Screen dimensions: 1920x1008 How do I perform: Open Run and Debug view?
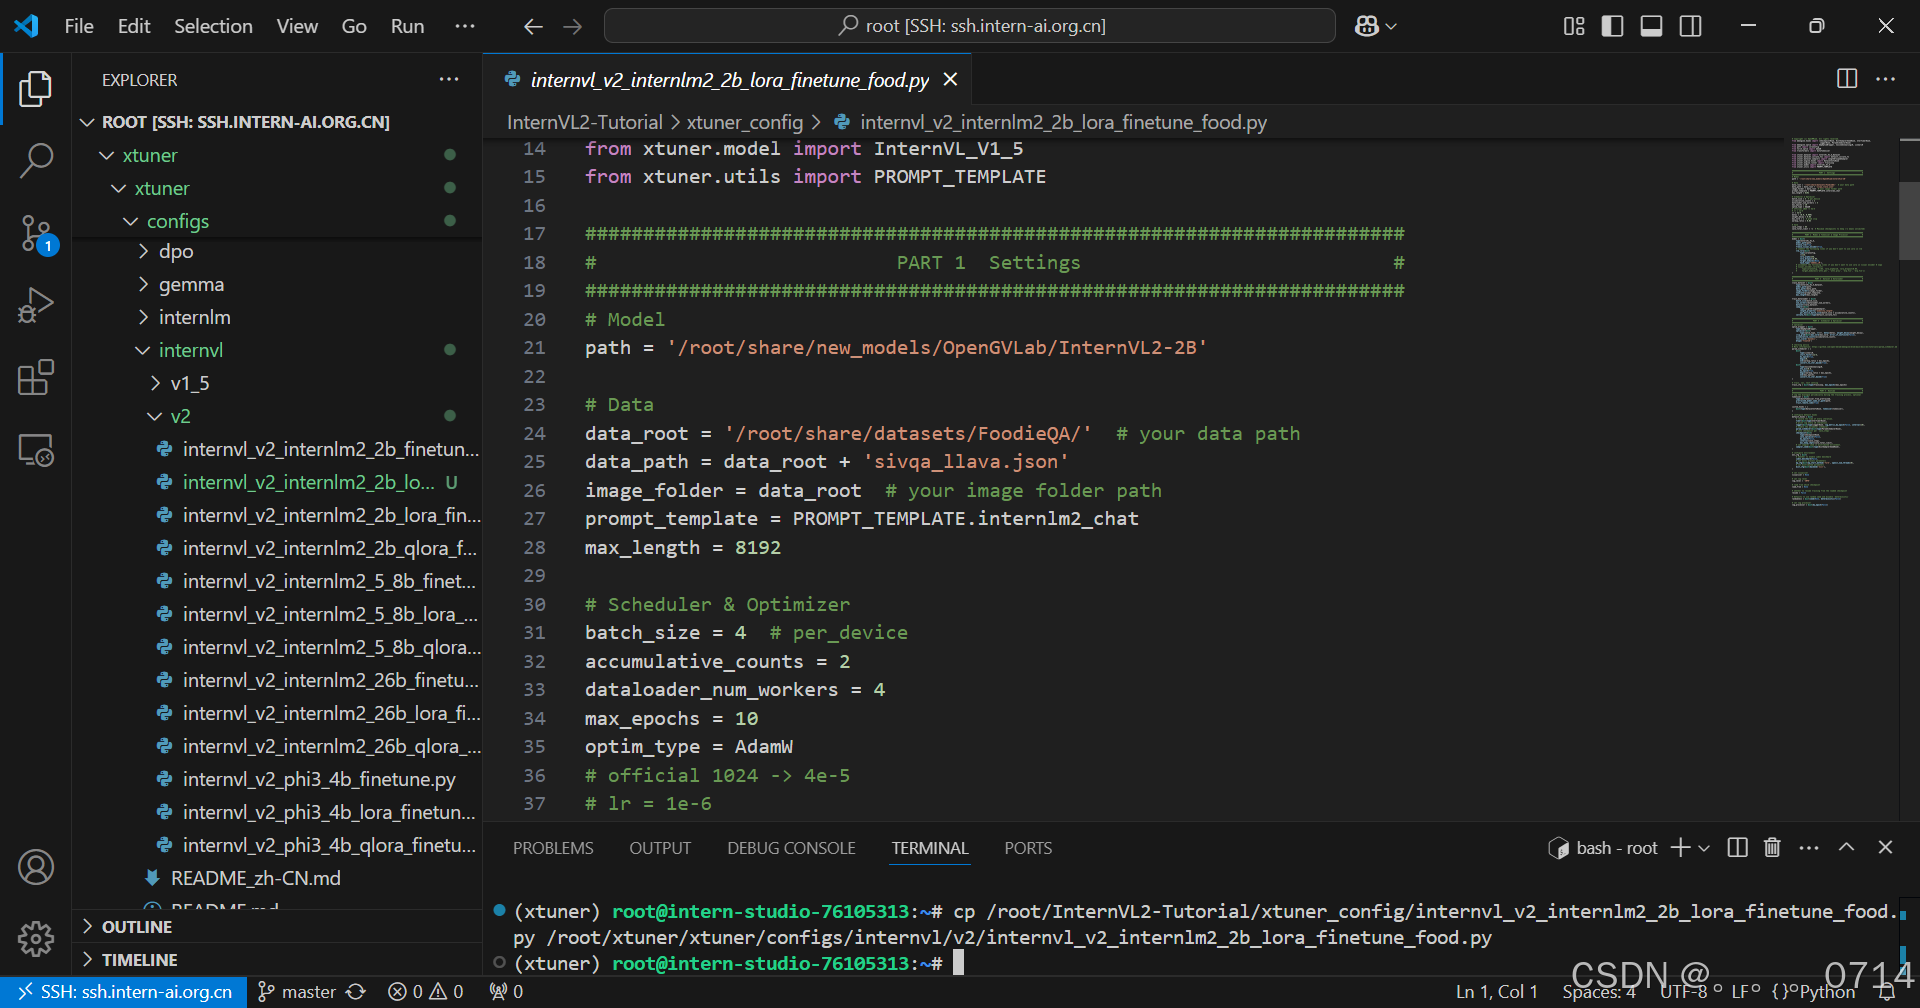click(36, 306)
